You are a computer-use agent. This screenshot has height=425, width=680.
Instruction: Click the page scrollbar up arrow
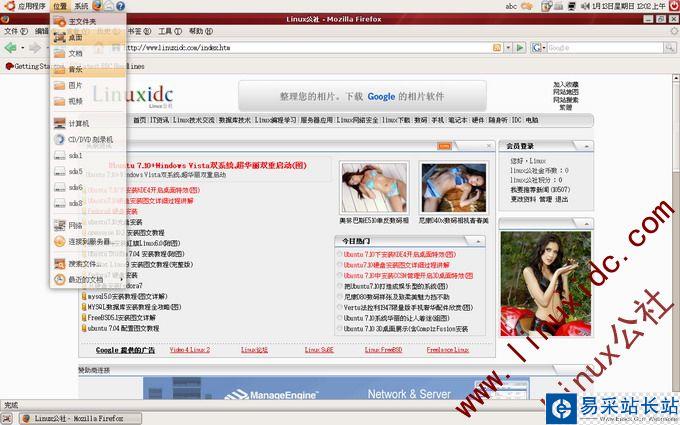tap(676, 78)
